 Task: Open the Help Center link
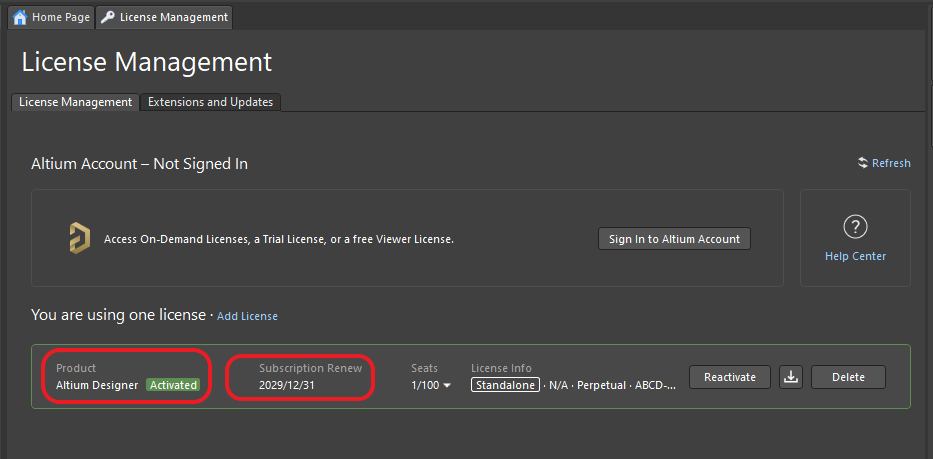(x=855, y=256)
